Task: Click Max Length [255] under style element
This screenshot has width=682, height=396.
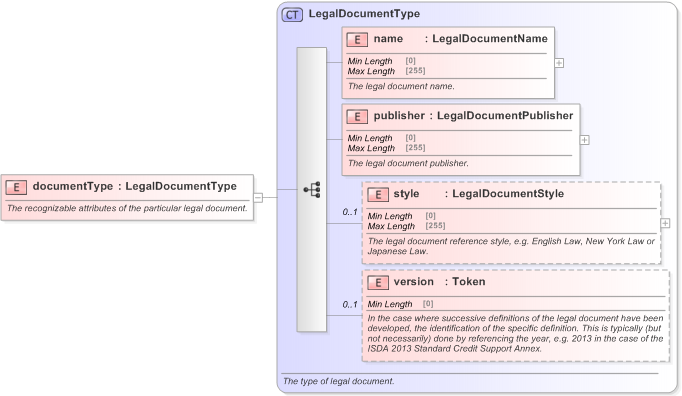Action: click(406, 226)
